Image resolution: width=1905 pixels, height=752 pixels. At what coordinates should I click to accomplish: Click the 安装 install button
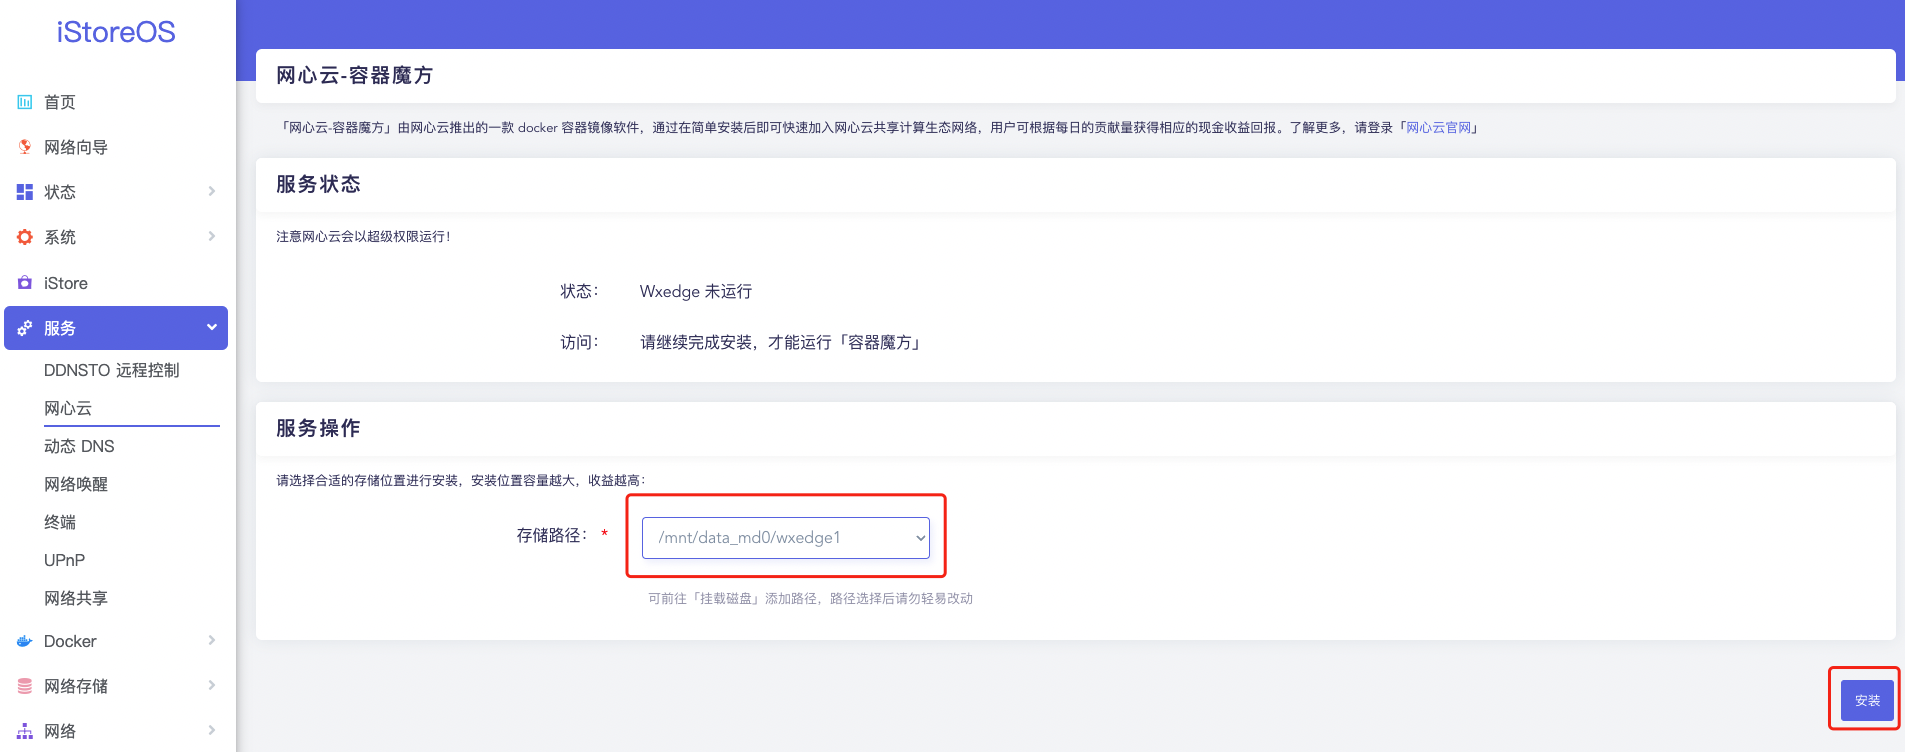point(1867,700)
